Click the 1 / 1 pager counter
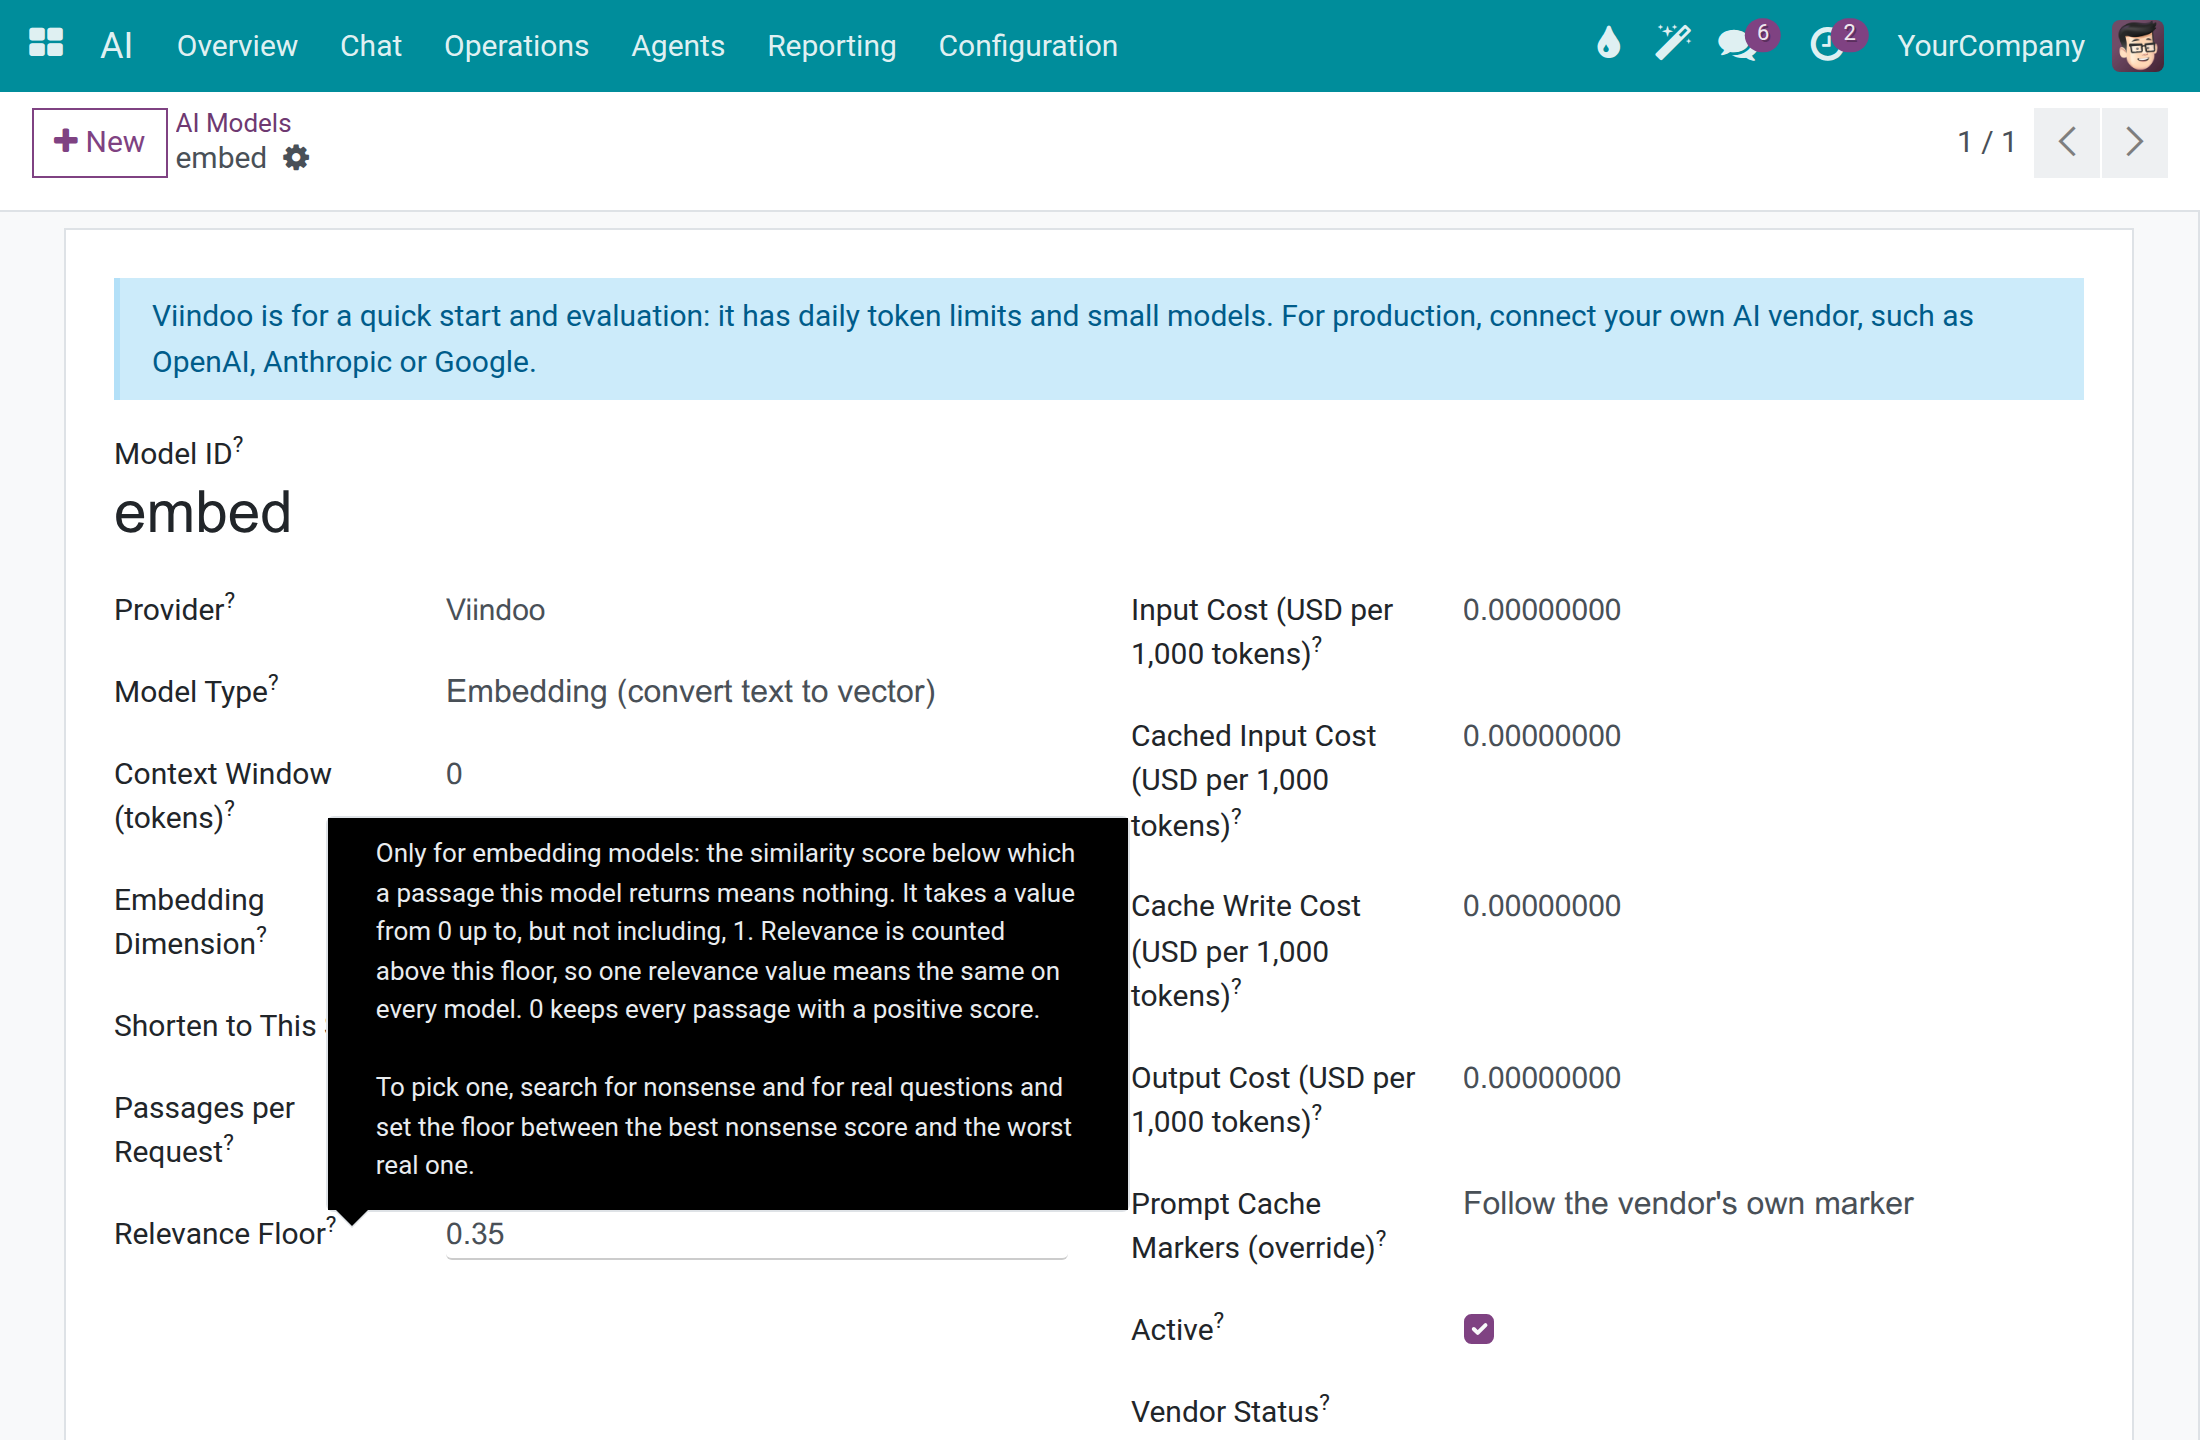 (1986, 142)
